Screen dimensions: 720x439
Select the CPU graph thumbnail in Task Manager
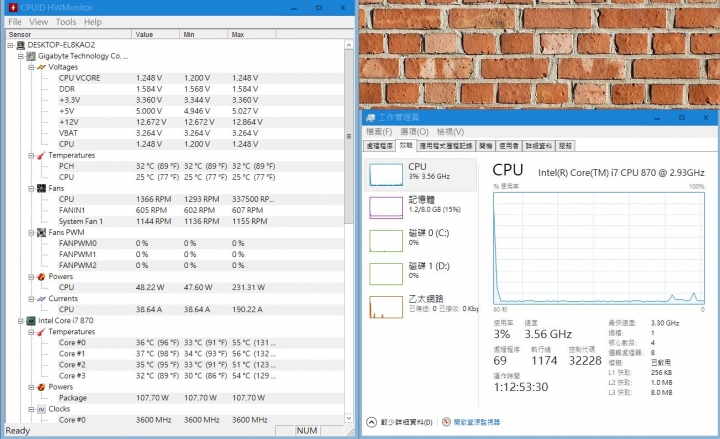pyautogui.click(x=386, y=175)
